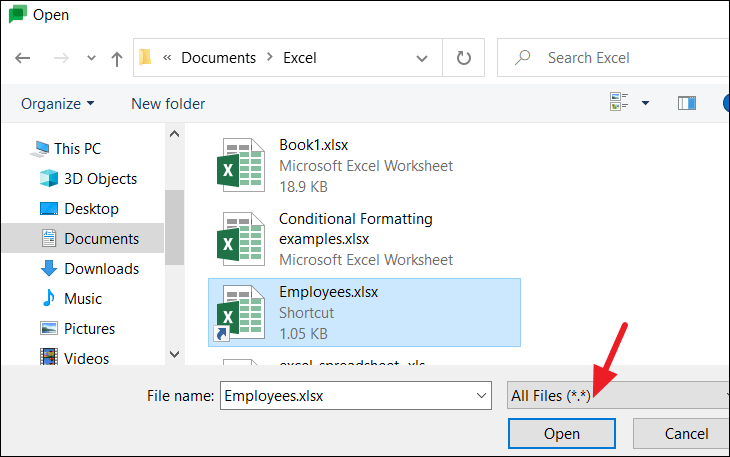730x457 pixels.
Task: Select the Book1.xlsx file name
Action: pyautogui.click(x=313, y=145)
